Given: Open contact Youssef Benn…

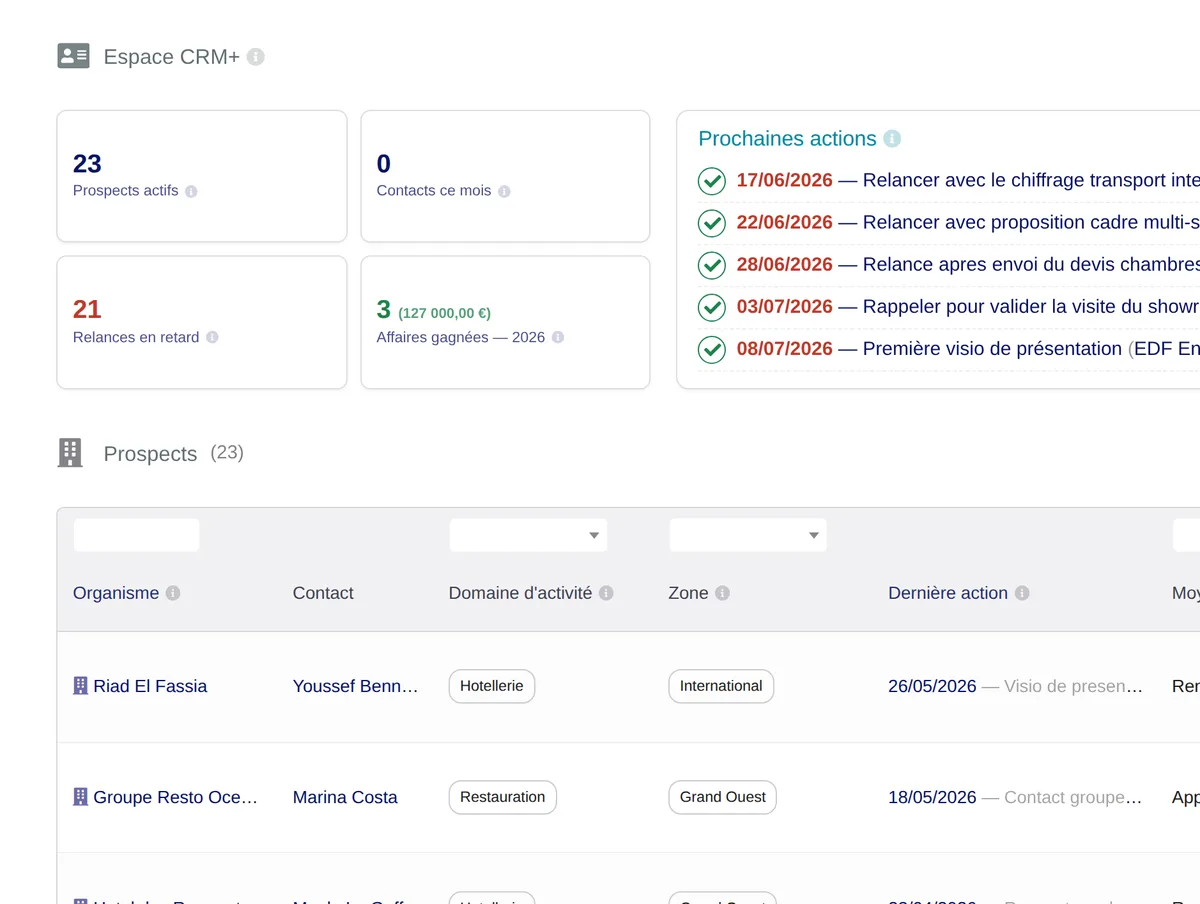Looking at the screenshot, I should (355, 686).
